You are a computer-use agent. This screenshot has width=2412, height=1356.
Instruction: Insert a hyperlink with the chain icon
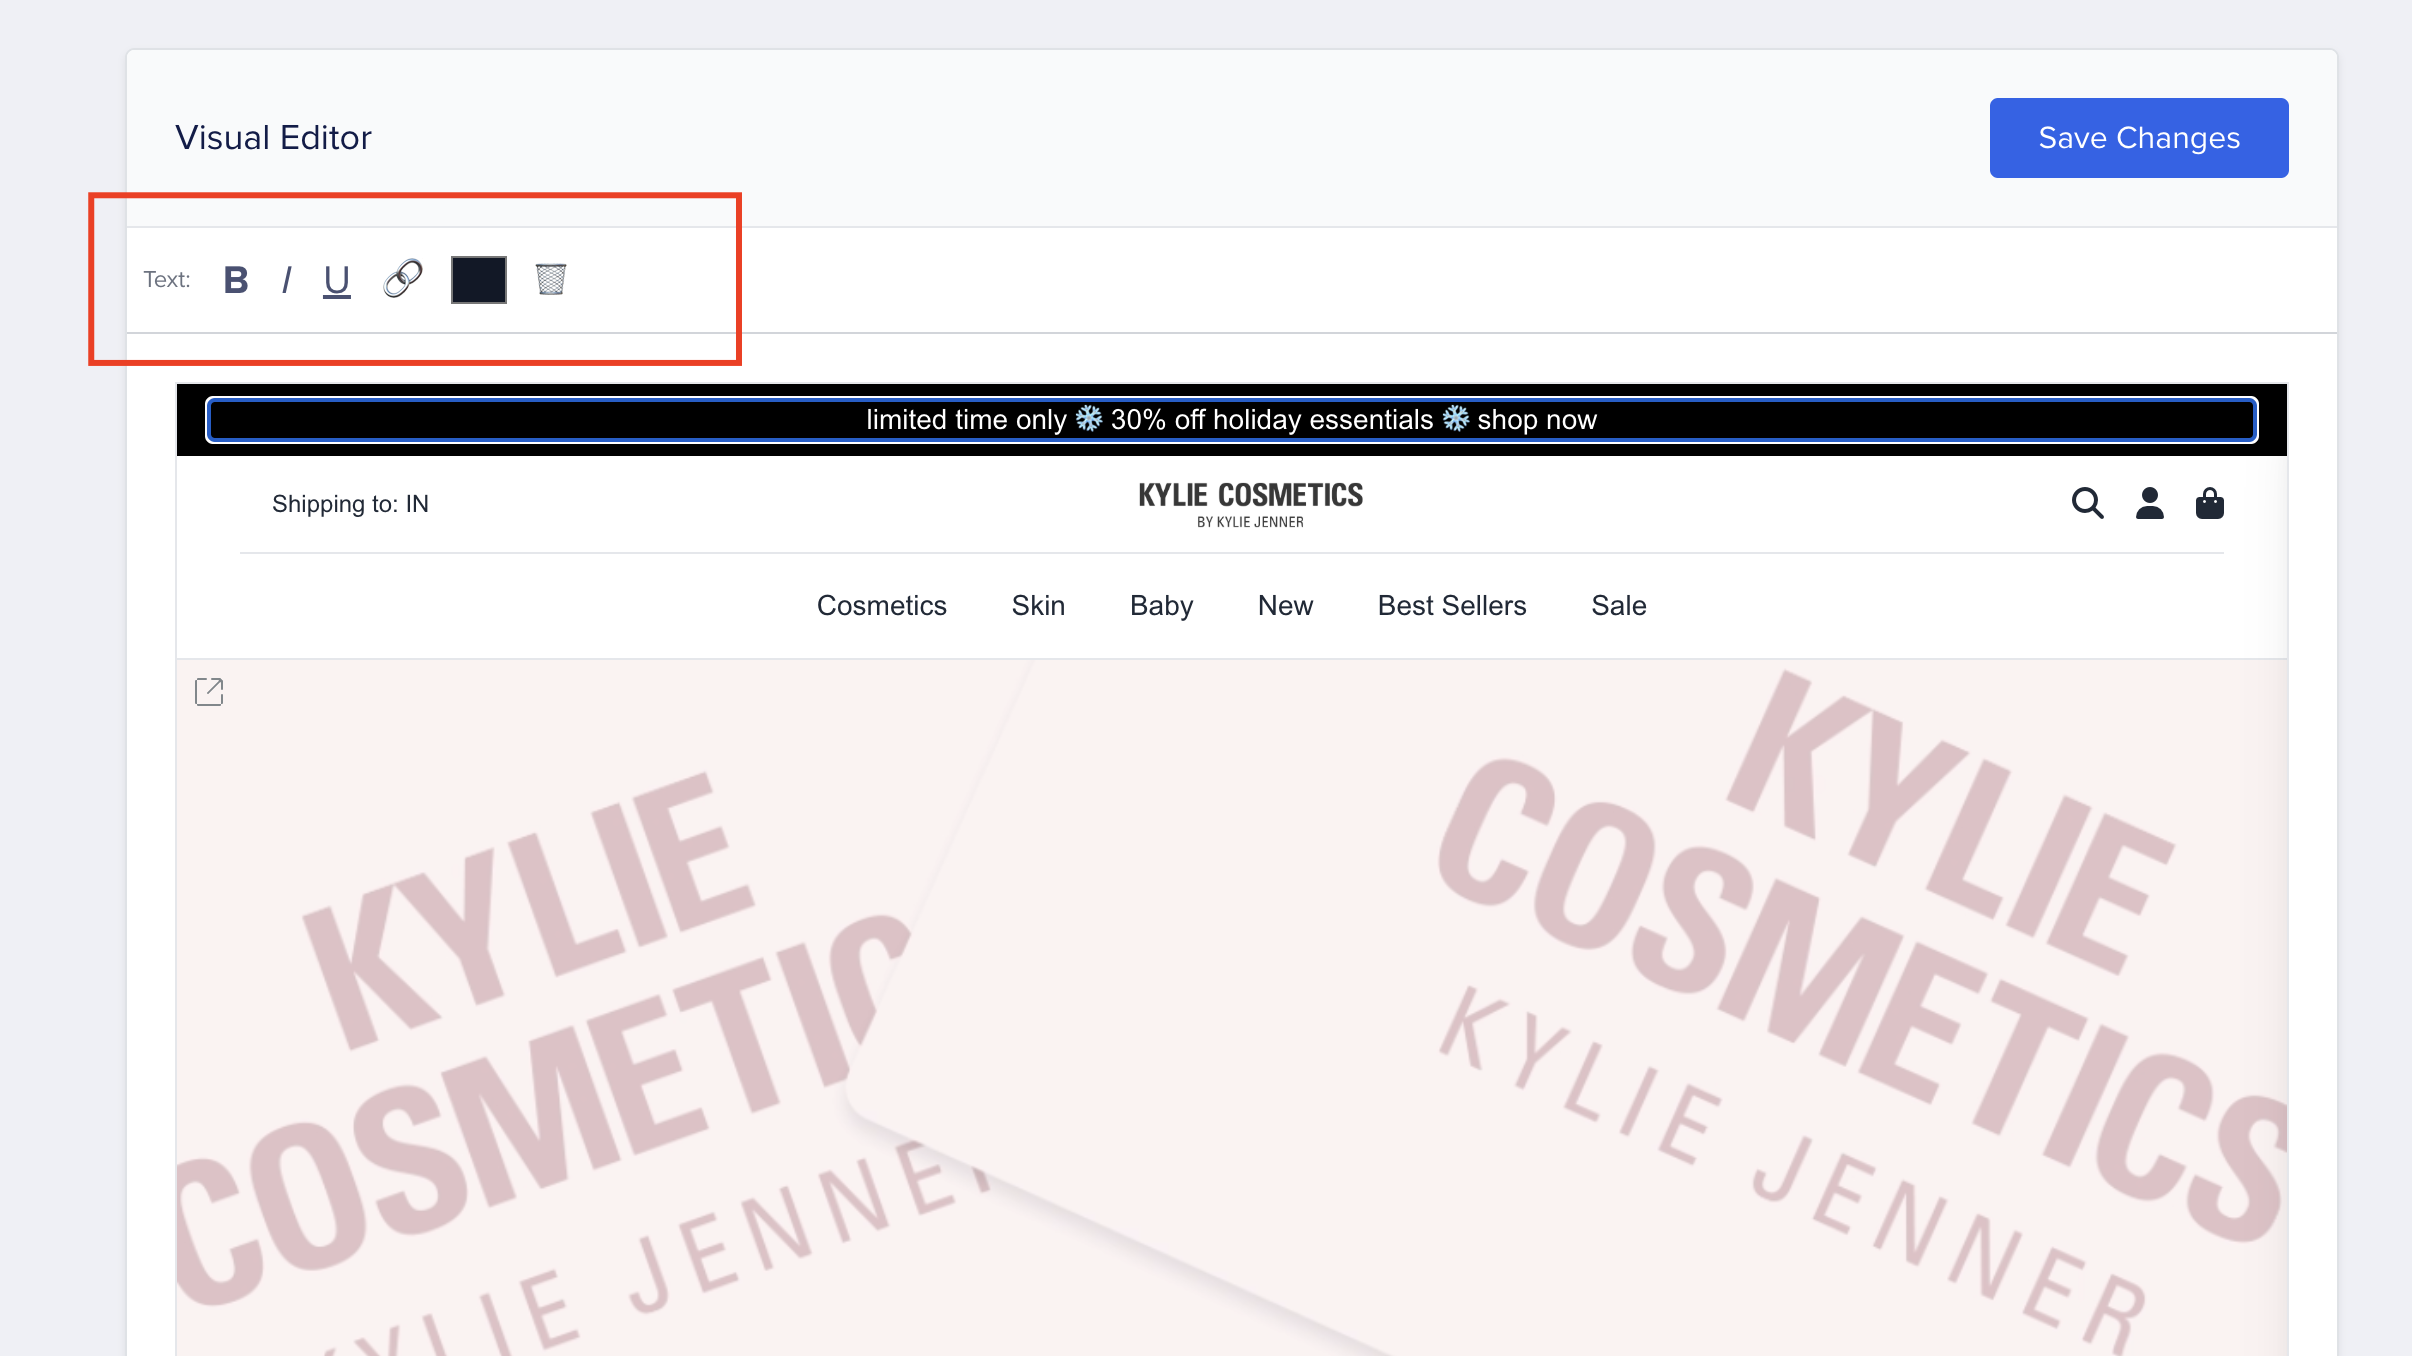pos(403,279)
